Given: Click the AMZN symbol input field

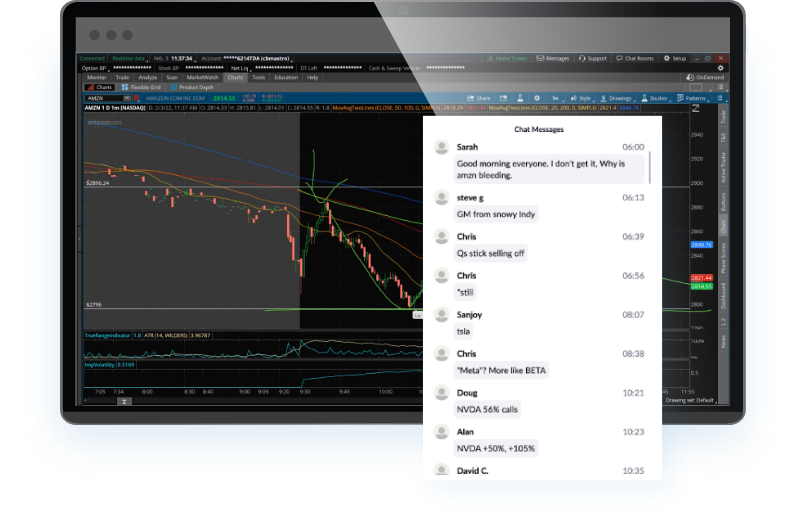Looking at the screenshot, I should [104, 98].
